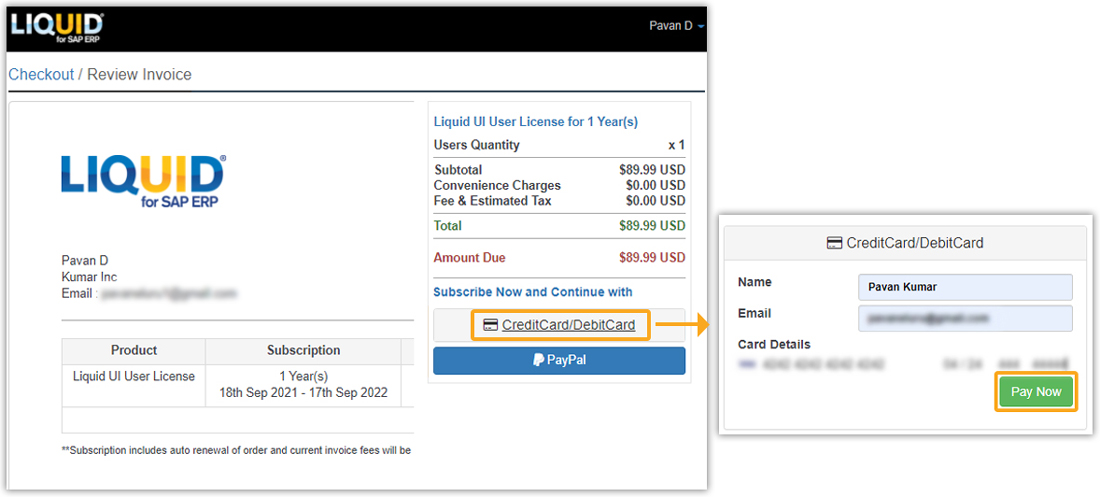Go to the Checkout breadcrumb link
The height and width of the screenshot is (497, 1100).
point(41,74)
